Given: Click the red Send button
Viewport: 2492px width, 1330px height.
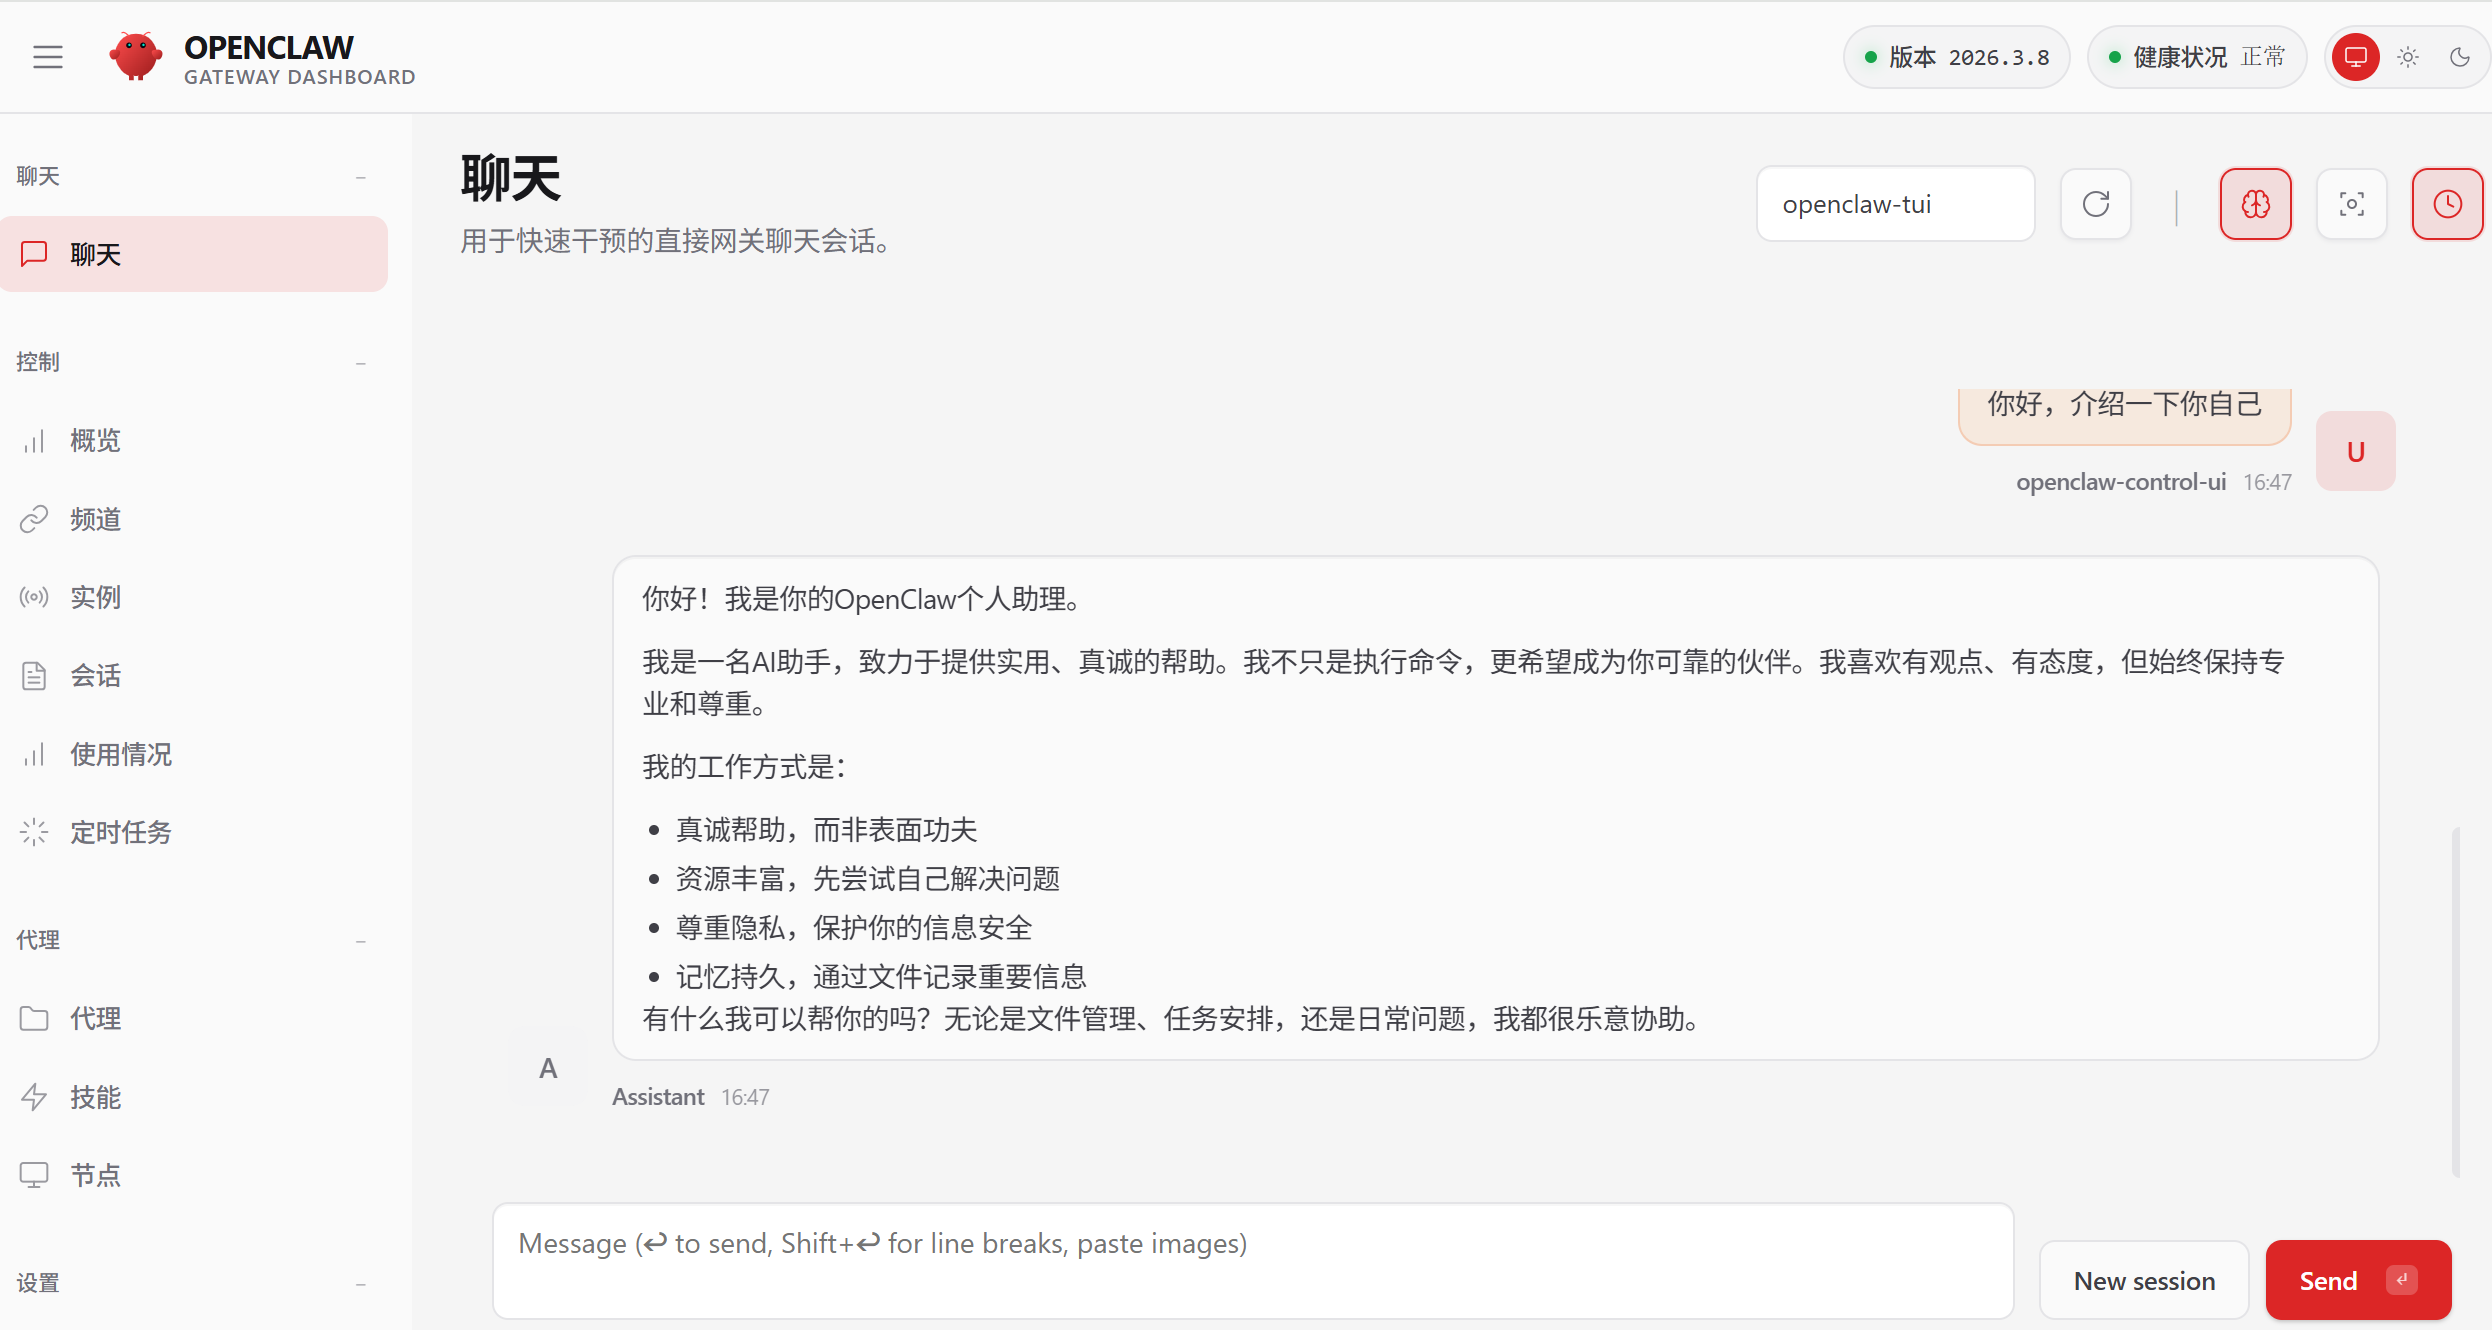Looking at the screenshot, I should (2357, 1280).
